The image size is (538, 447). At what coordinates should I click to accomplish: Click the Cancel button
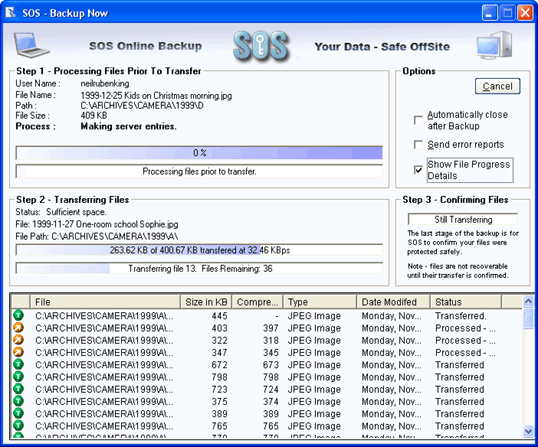[497, 86]
